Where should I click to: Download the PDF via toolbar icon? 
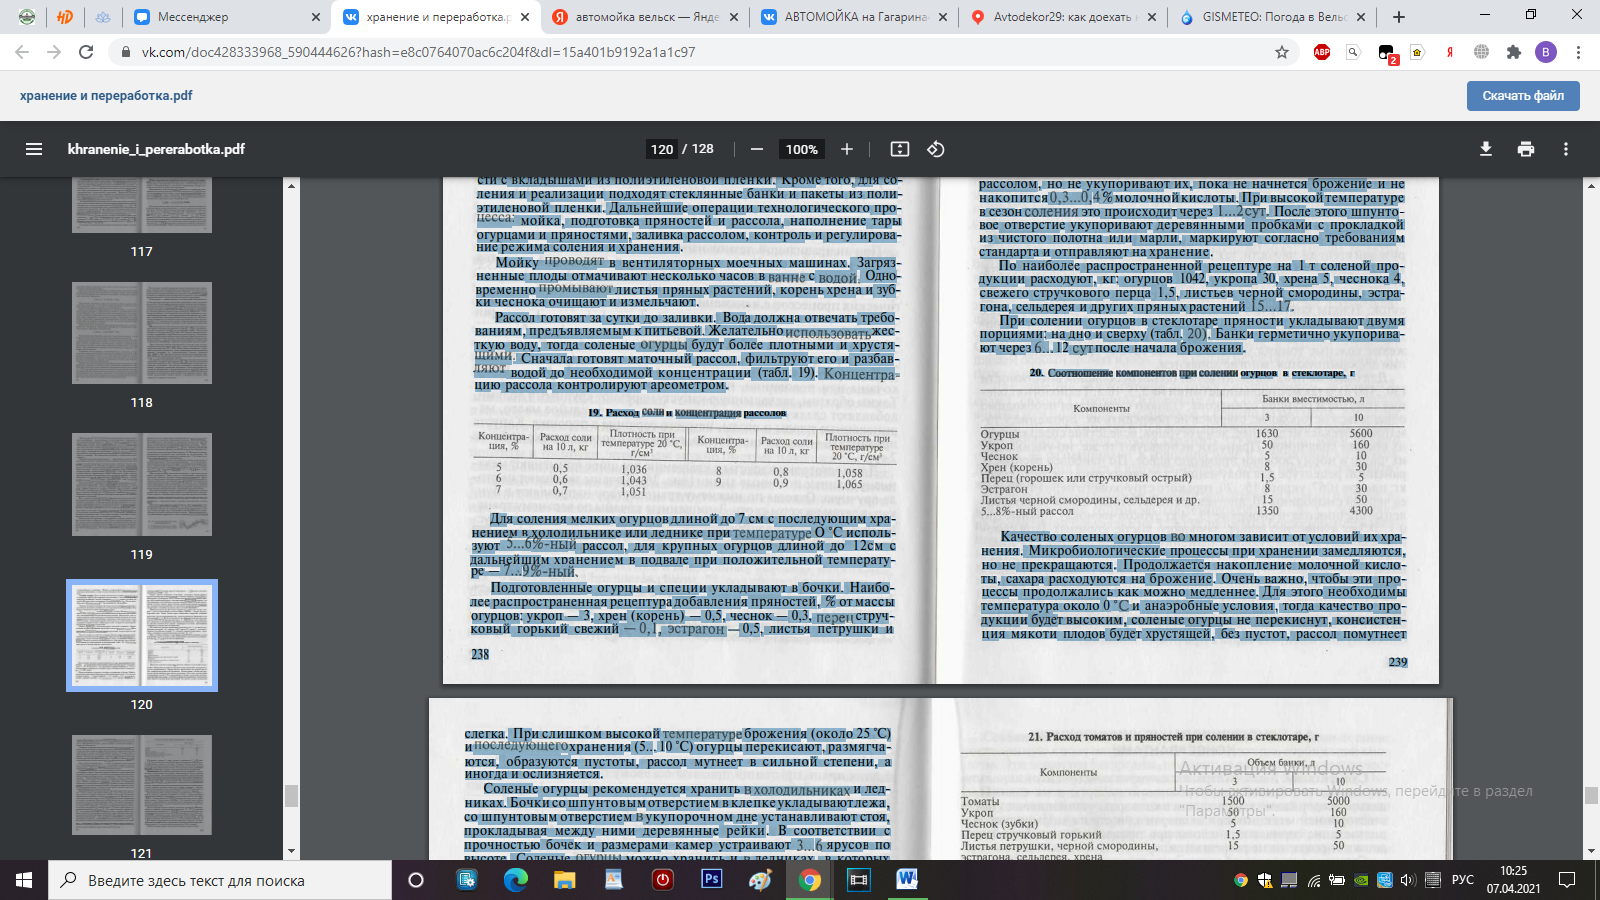pos(1486,149)
